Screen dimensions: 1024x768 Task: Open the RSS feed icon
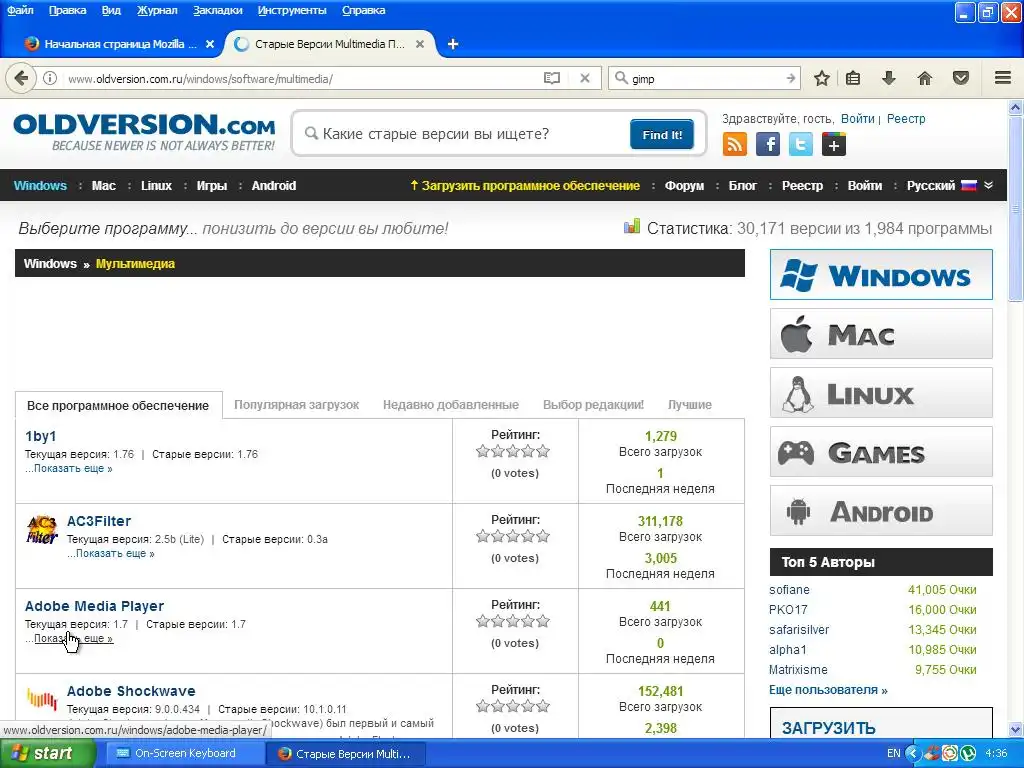click(x=735, y=144)
